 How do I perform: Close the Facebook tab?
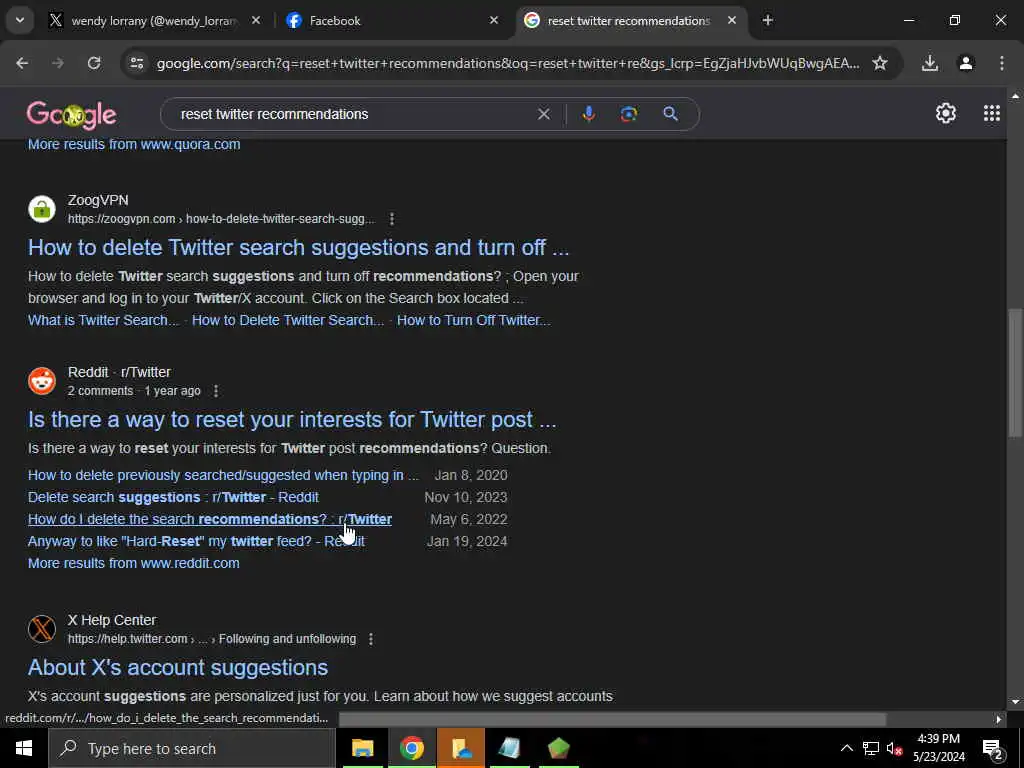point(494,21)
